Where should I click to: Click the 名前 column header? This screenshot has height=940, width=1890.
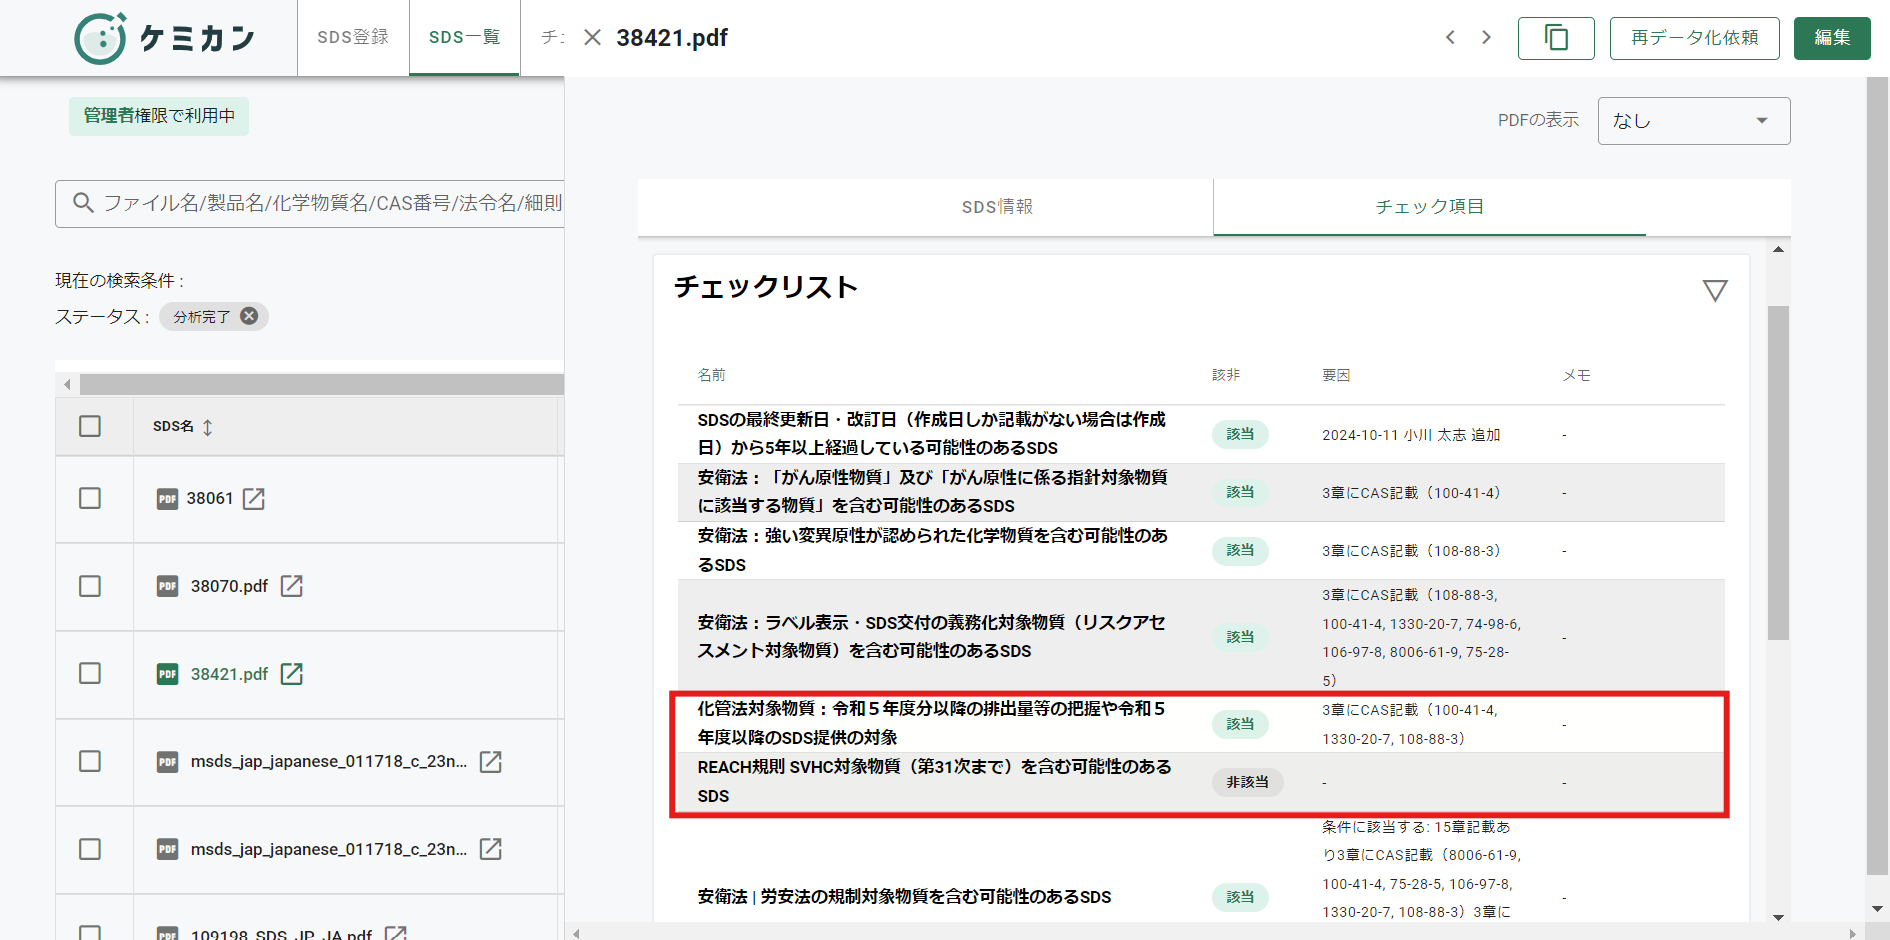pyautogui.click(x=711, y=375)
